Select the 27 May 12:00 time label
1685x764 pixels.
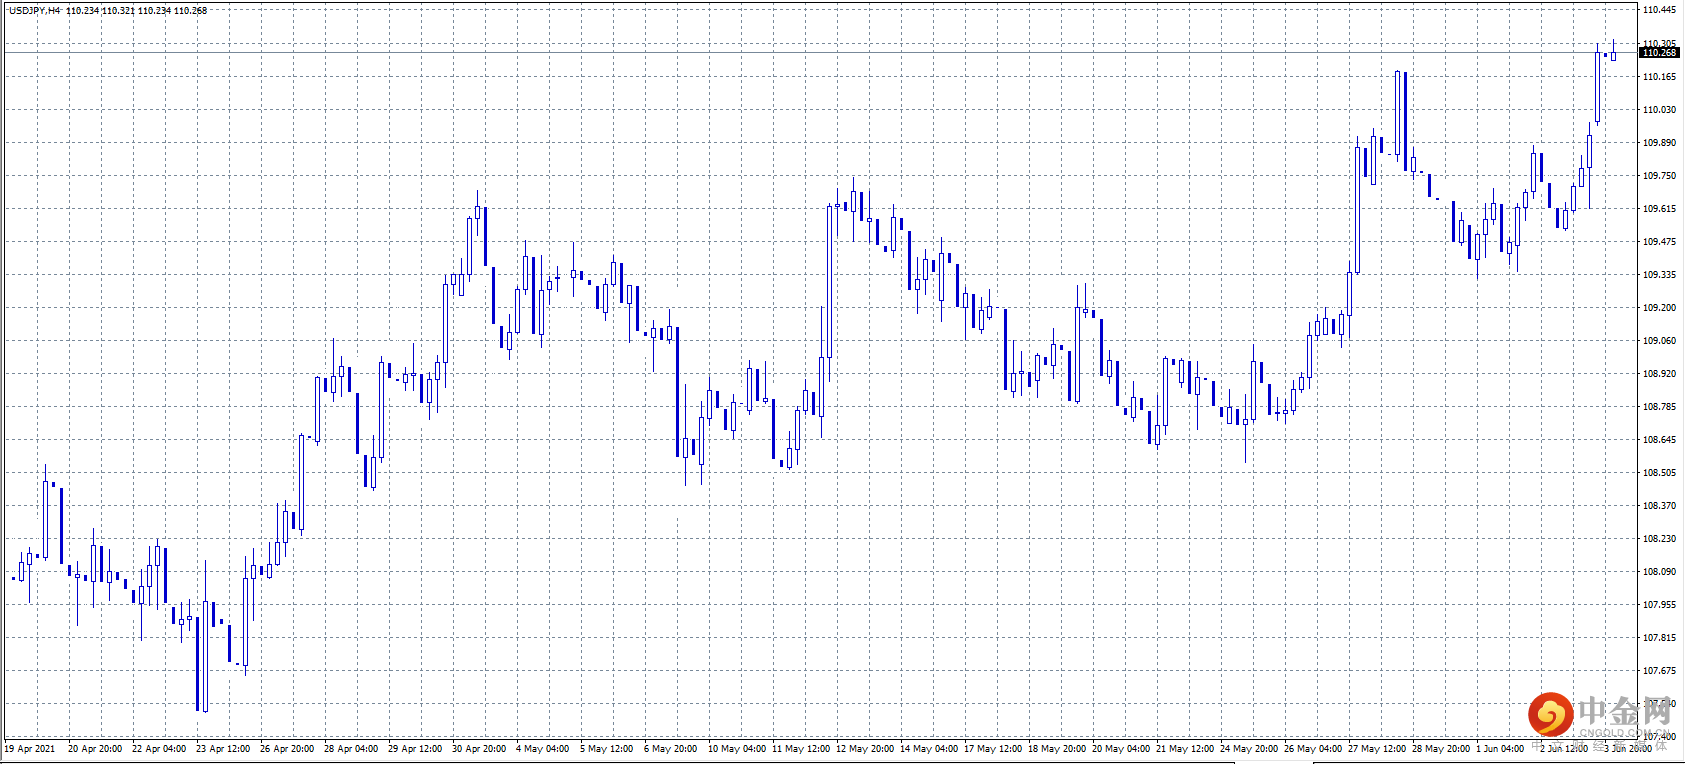pyautogui.click(x=1377, y=749)
